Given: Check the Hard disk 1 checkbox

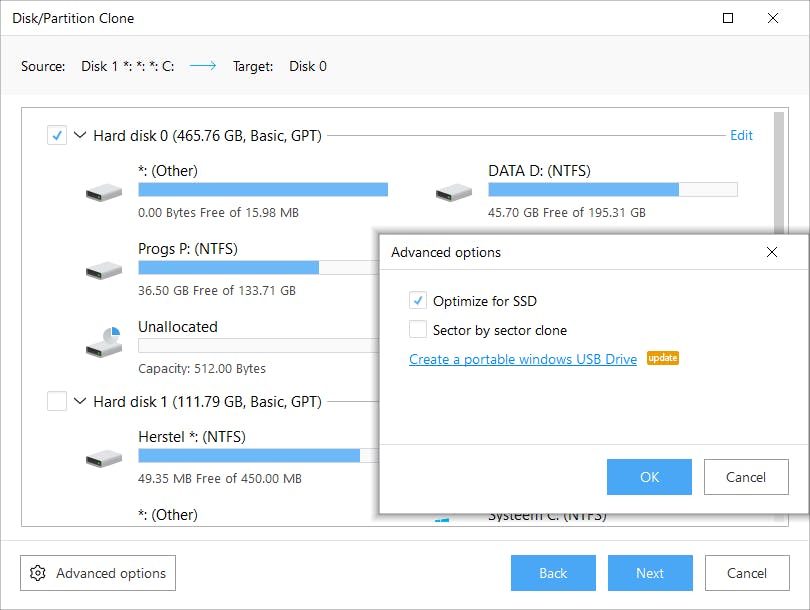Looking at the screenshot, I should coord(57,401).
